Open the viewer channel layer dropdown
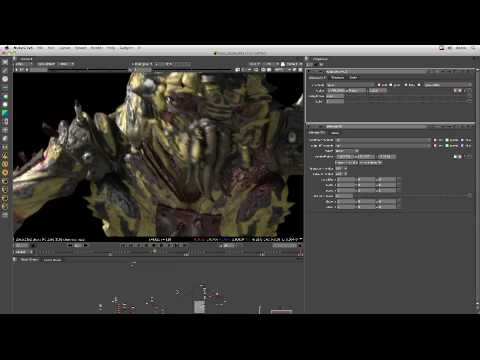The height and width of the screenshot is (360, 480). pos(25,64)
